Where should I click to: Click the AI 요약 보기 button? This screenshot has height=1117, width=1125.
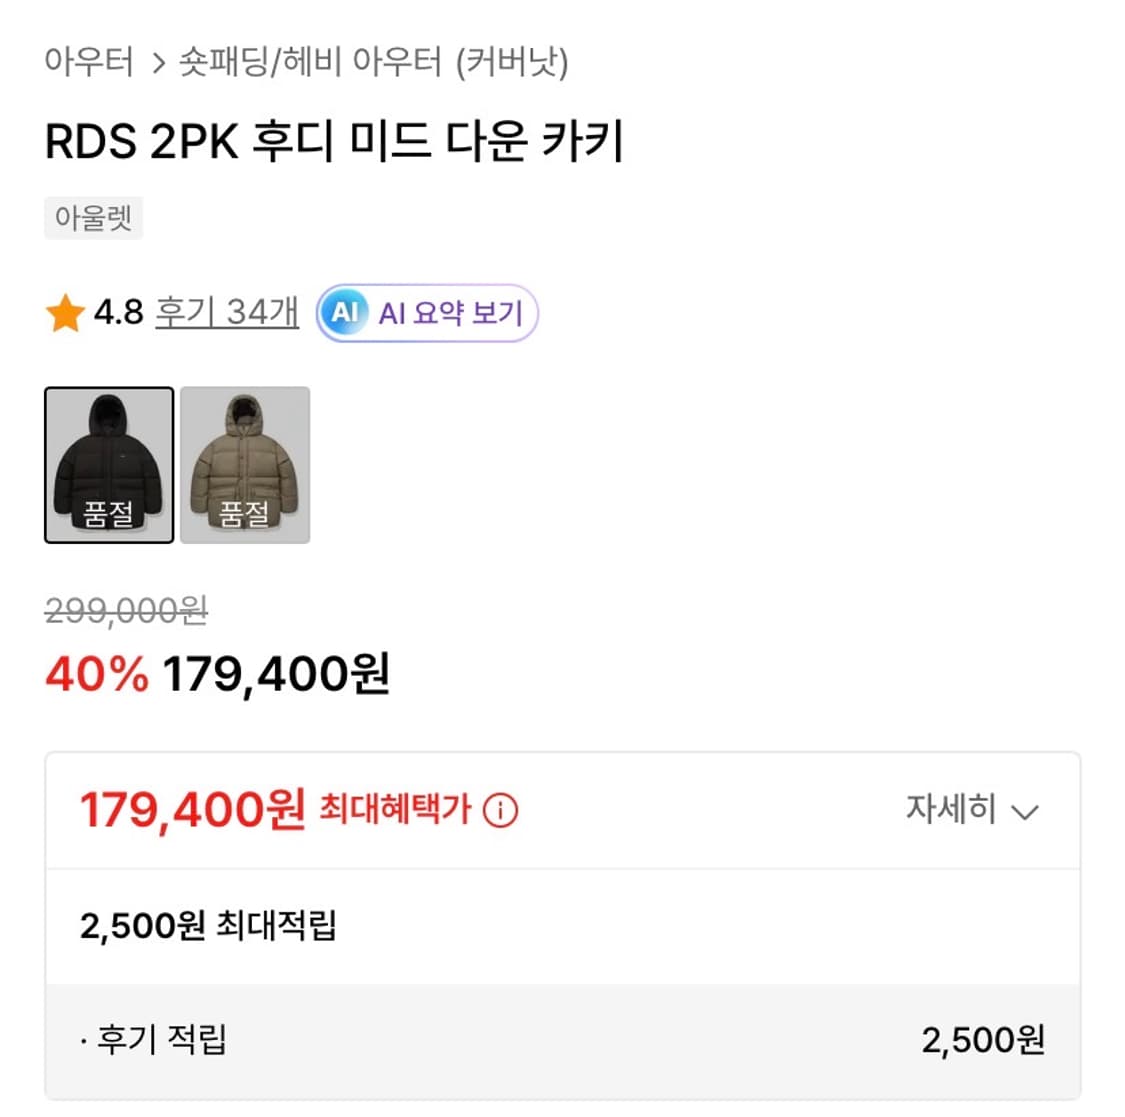click(x=425, y=313)
